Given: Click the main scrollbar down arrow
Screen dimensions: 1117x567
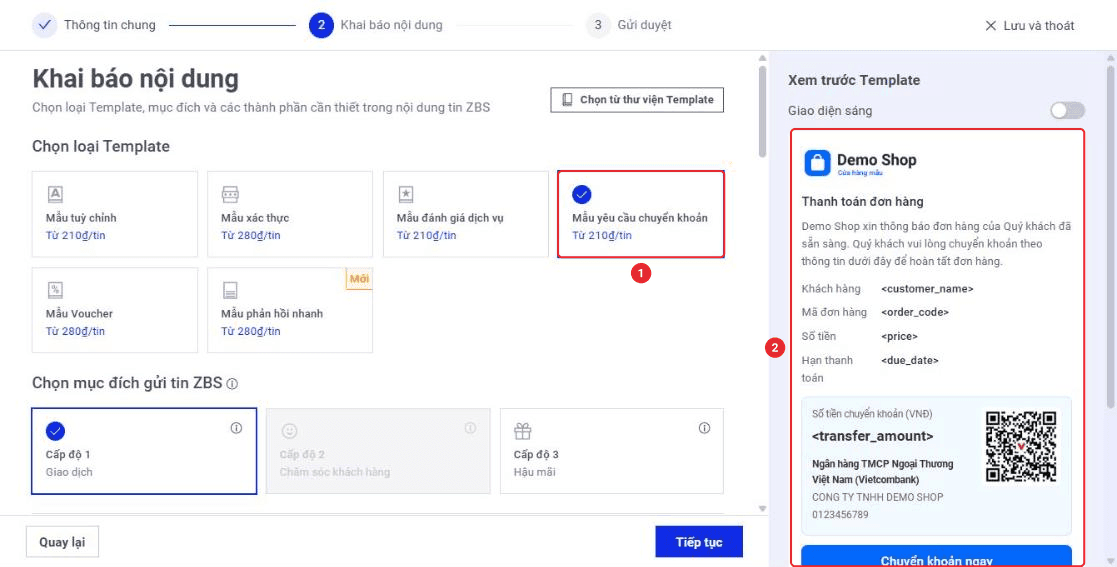Looking at the screenshot, I should click(x=762, y=509).
